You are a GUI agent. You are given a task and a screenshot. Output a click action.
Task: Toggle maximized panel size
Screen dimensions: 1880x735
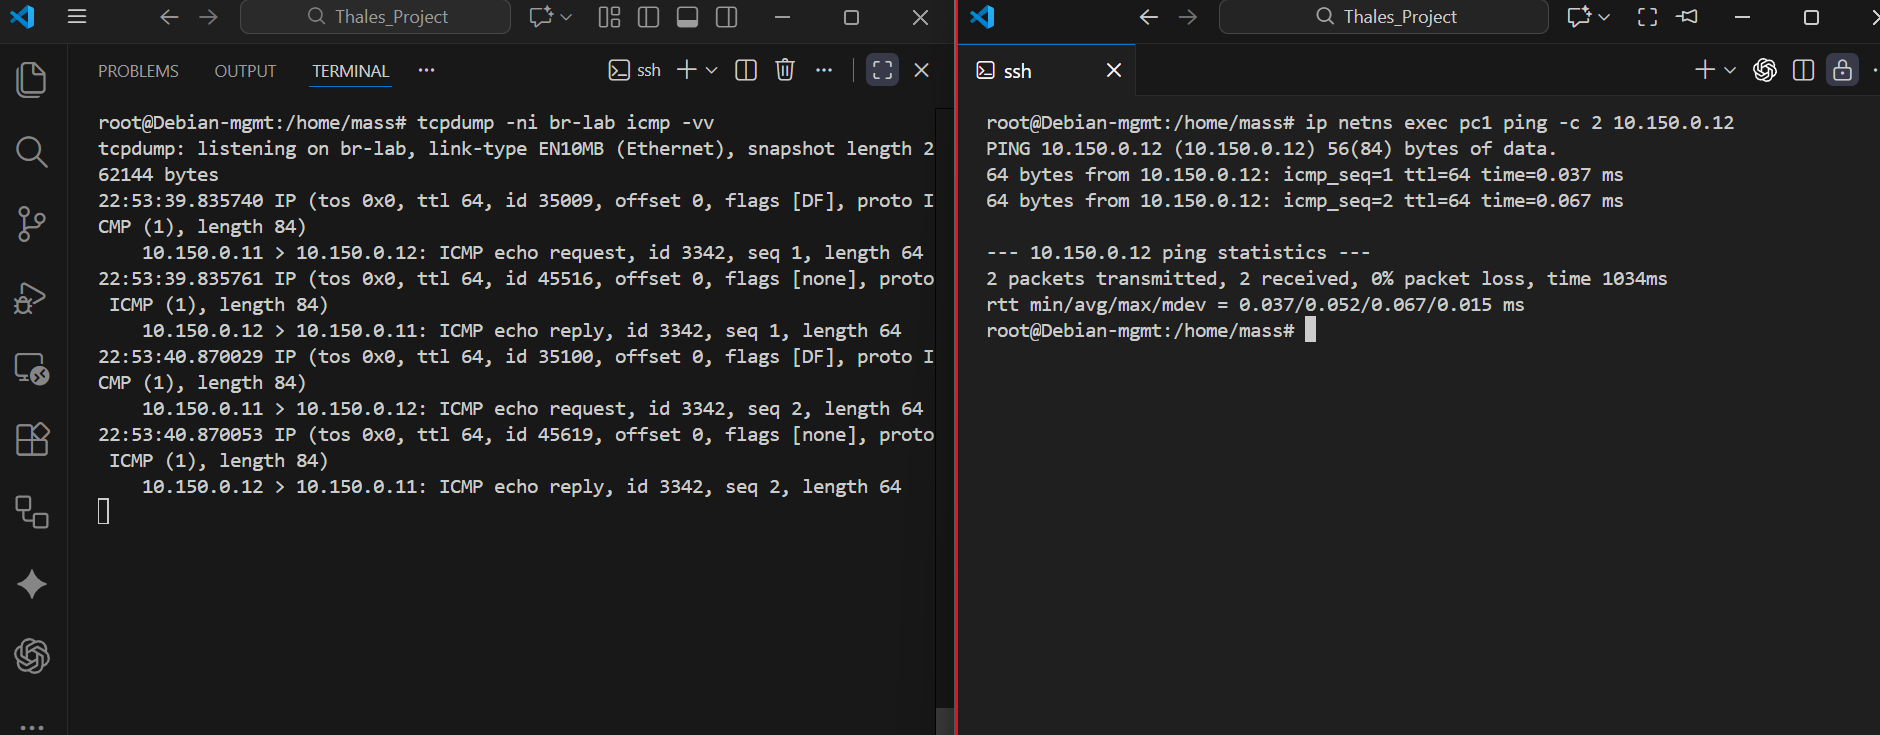click(882, 70)
